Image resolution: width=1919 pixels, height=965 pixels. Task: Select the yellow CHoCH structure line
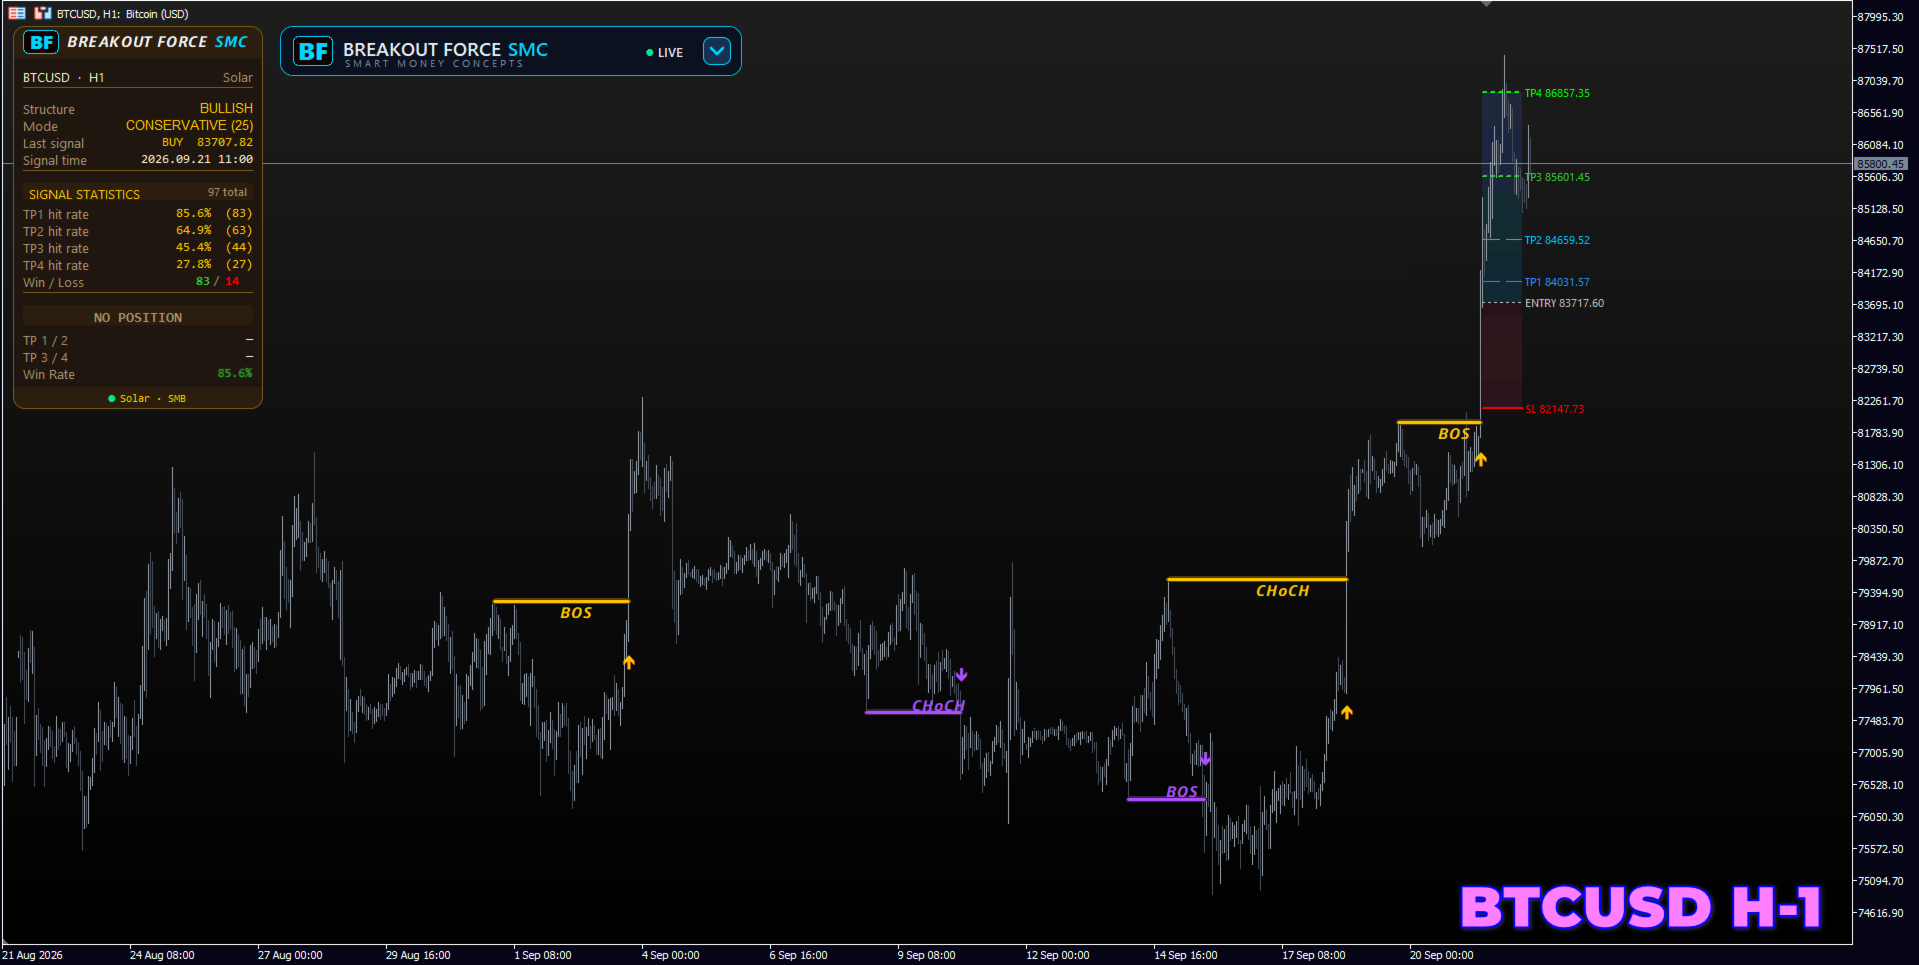click(1257, 579)
